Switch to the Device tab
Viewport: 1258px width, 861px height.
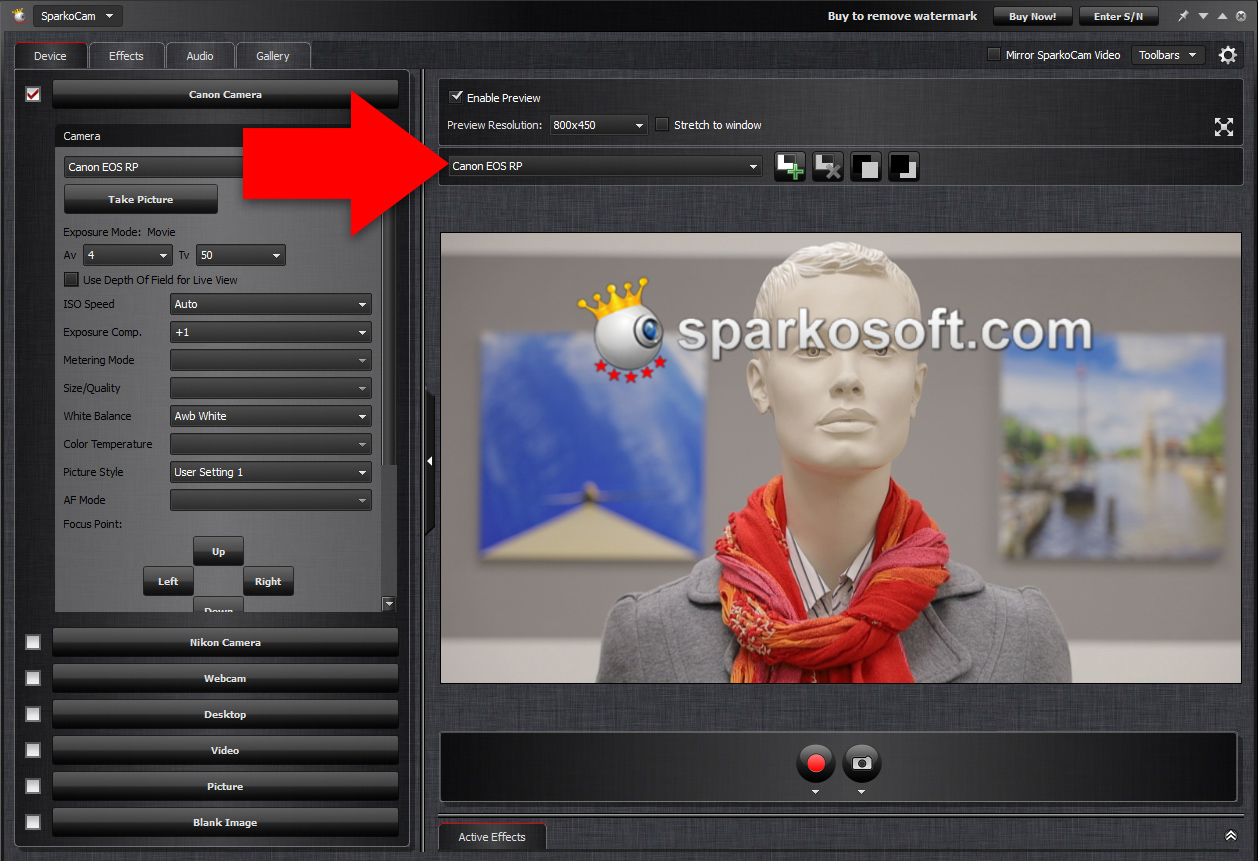pos(51,56)
